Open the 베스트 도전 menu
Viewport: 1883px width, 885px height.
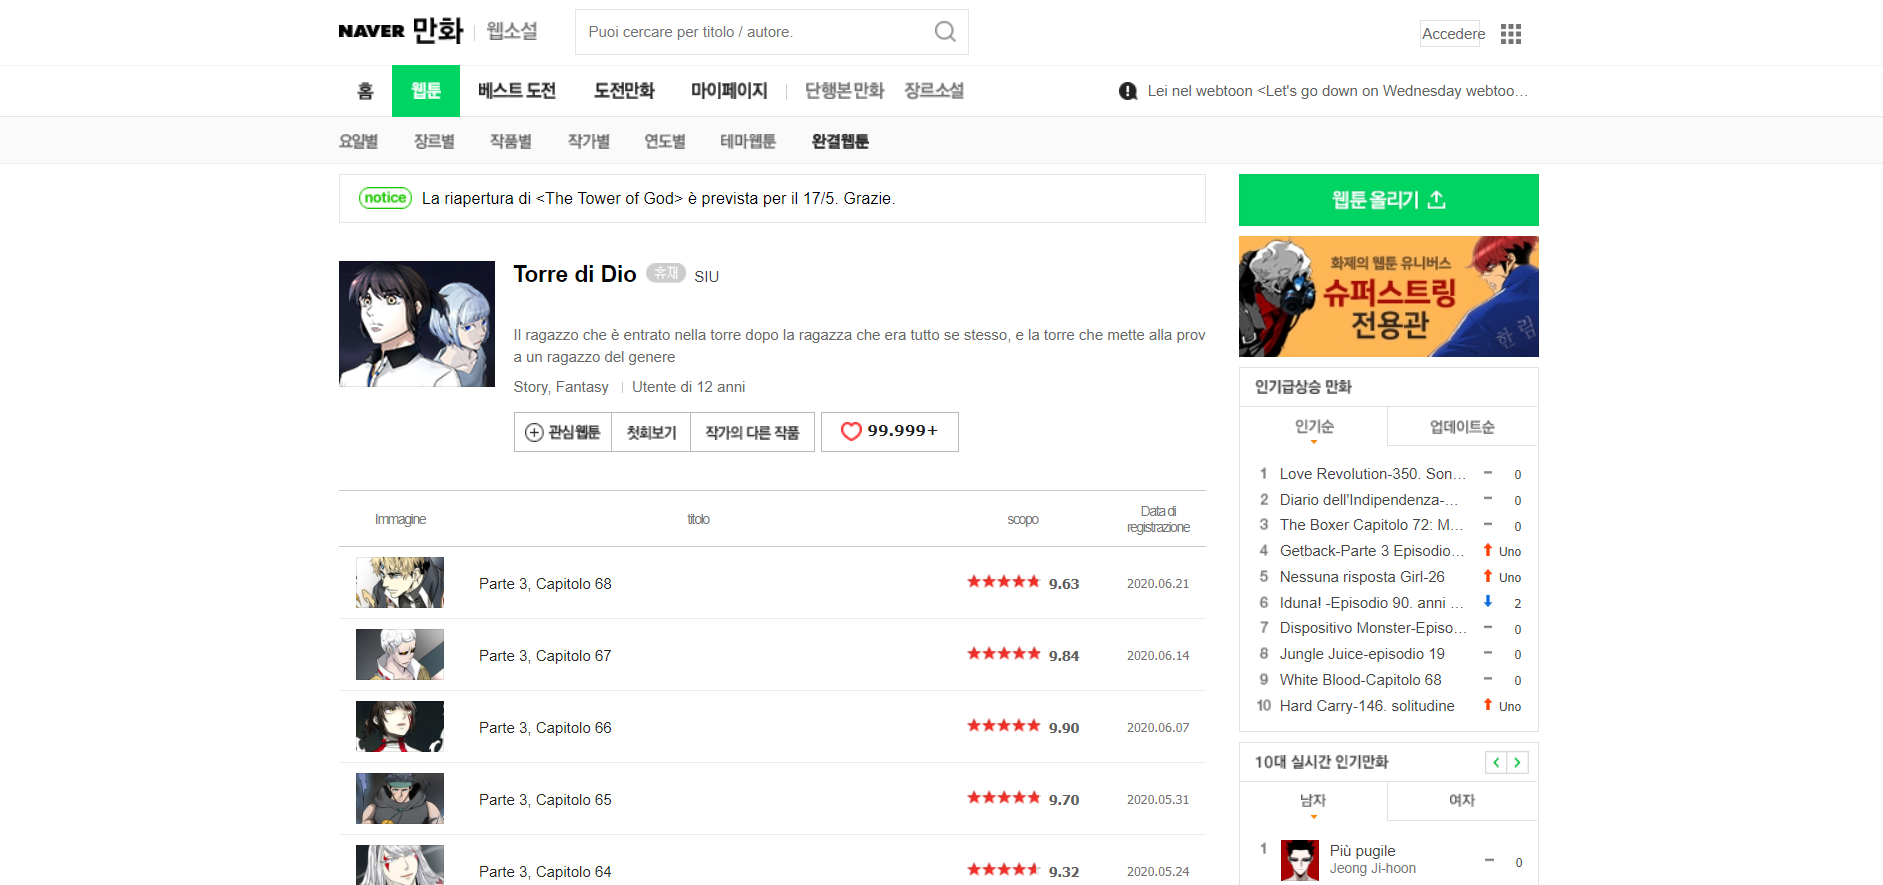pos(517,91)
